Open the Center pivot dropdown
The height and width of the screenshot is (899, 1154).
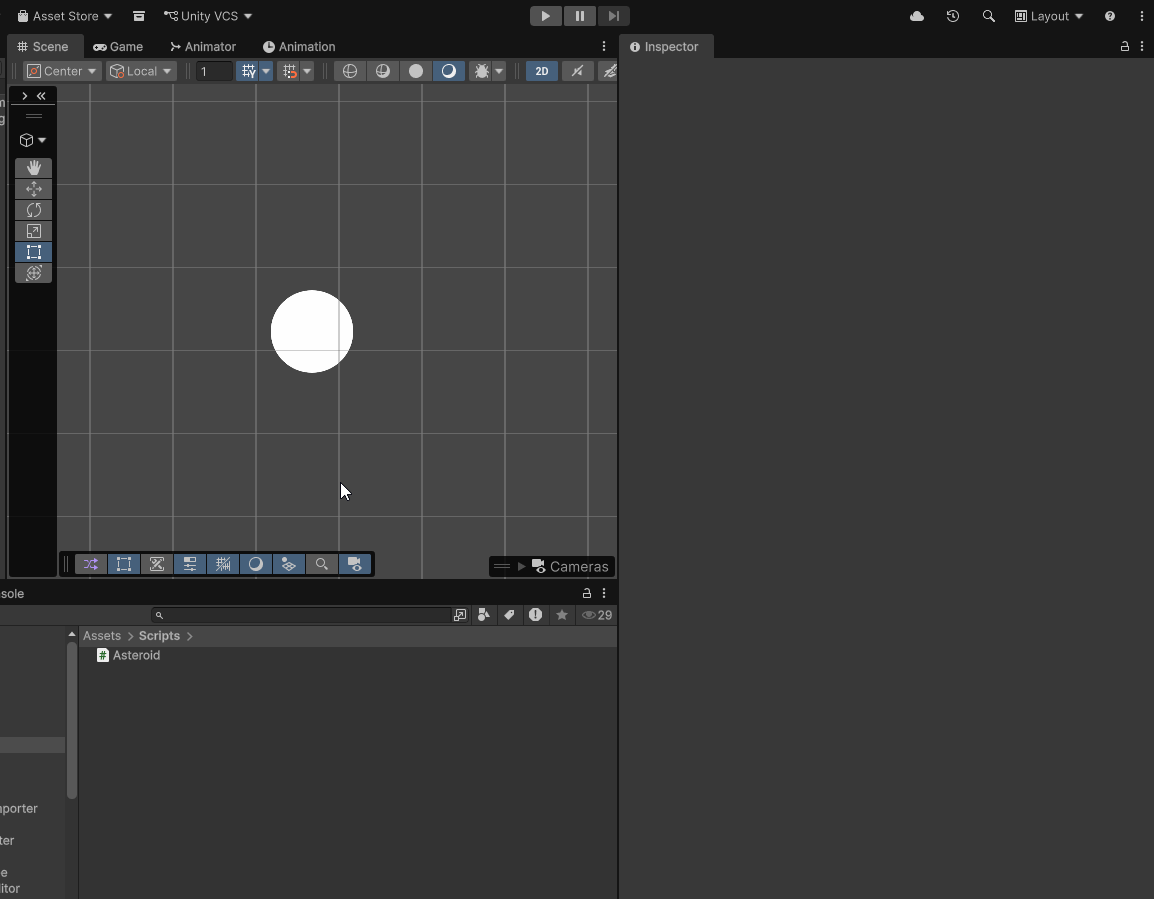62,71
